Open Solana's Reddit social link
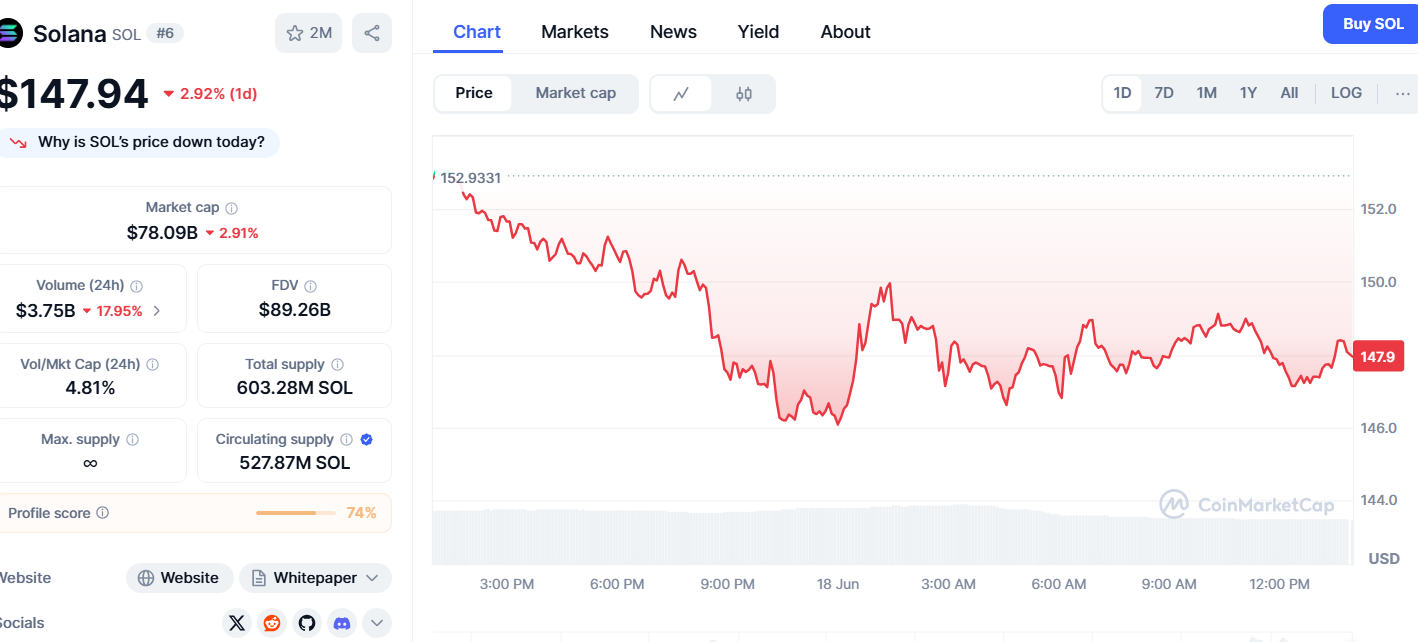This screenshot has height=642, width=1418. pos(272,623)
